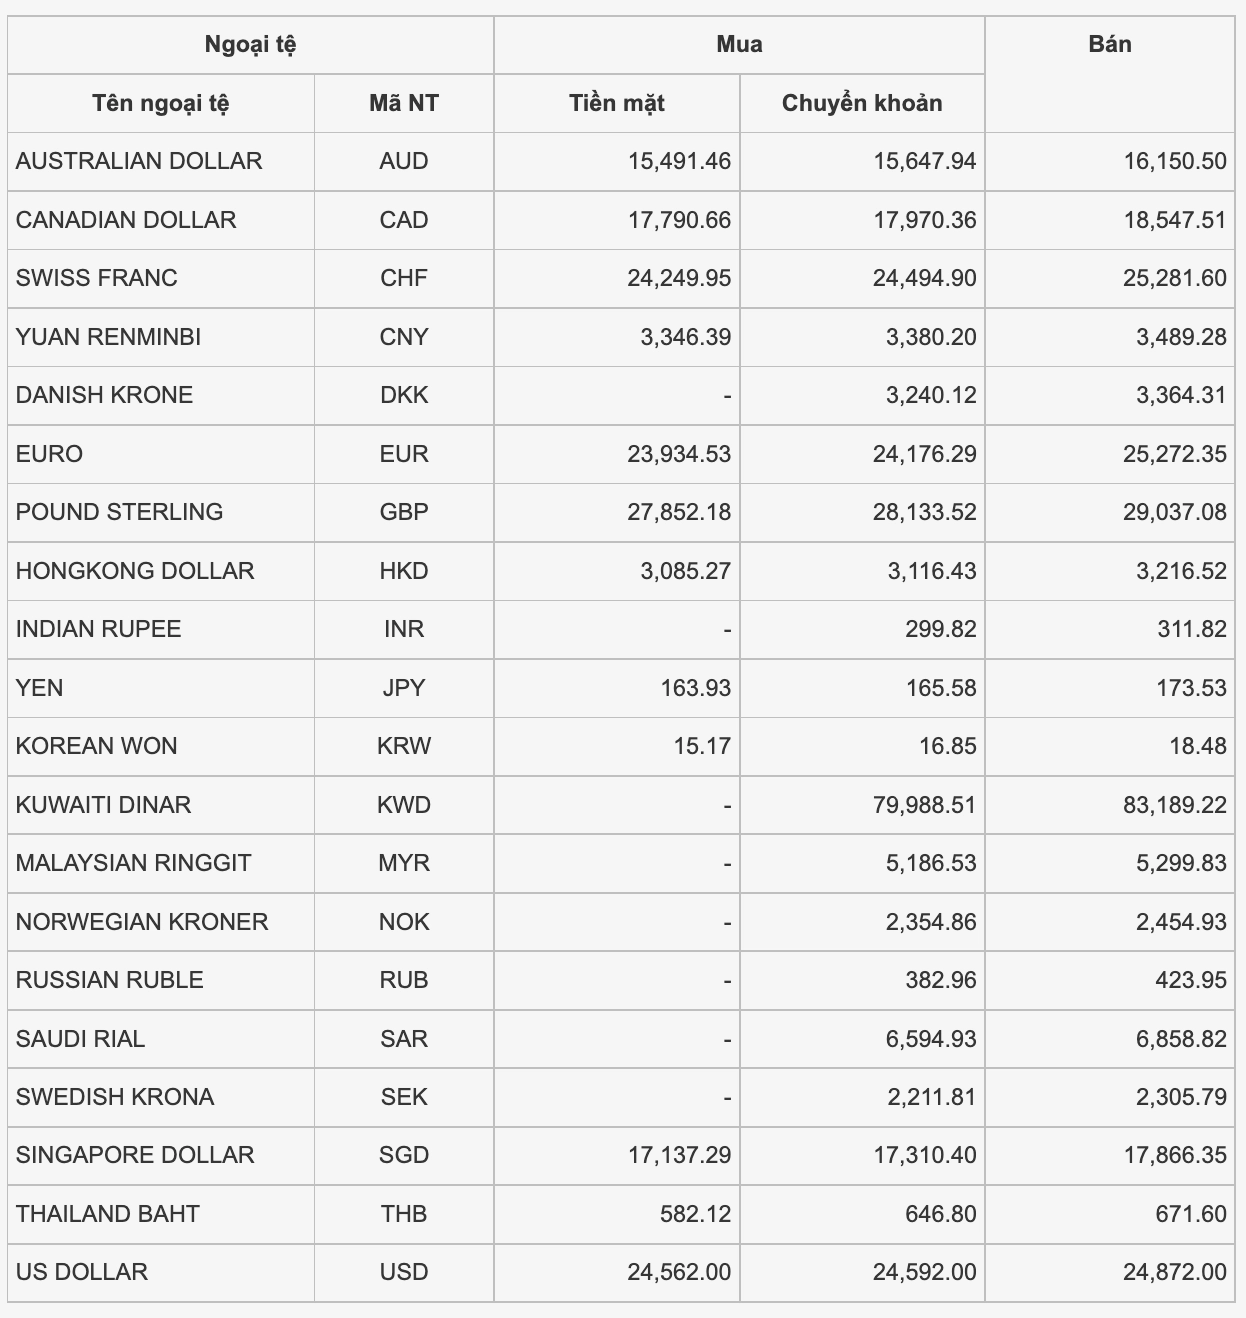Click the EUR currency code cell
Image resolution: width=1246 pixels, height=1318 pixels.
tap(404, 454)
